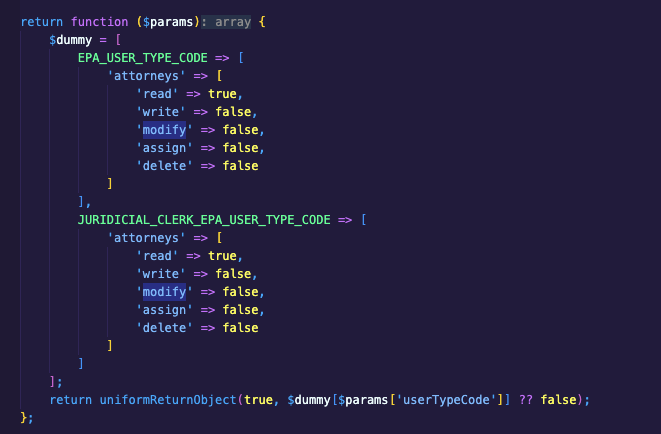
Task: Click the closing '};' on the last line
Action: 27,417
